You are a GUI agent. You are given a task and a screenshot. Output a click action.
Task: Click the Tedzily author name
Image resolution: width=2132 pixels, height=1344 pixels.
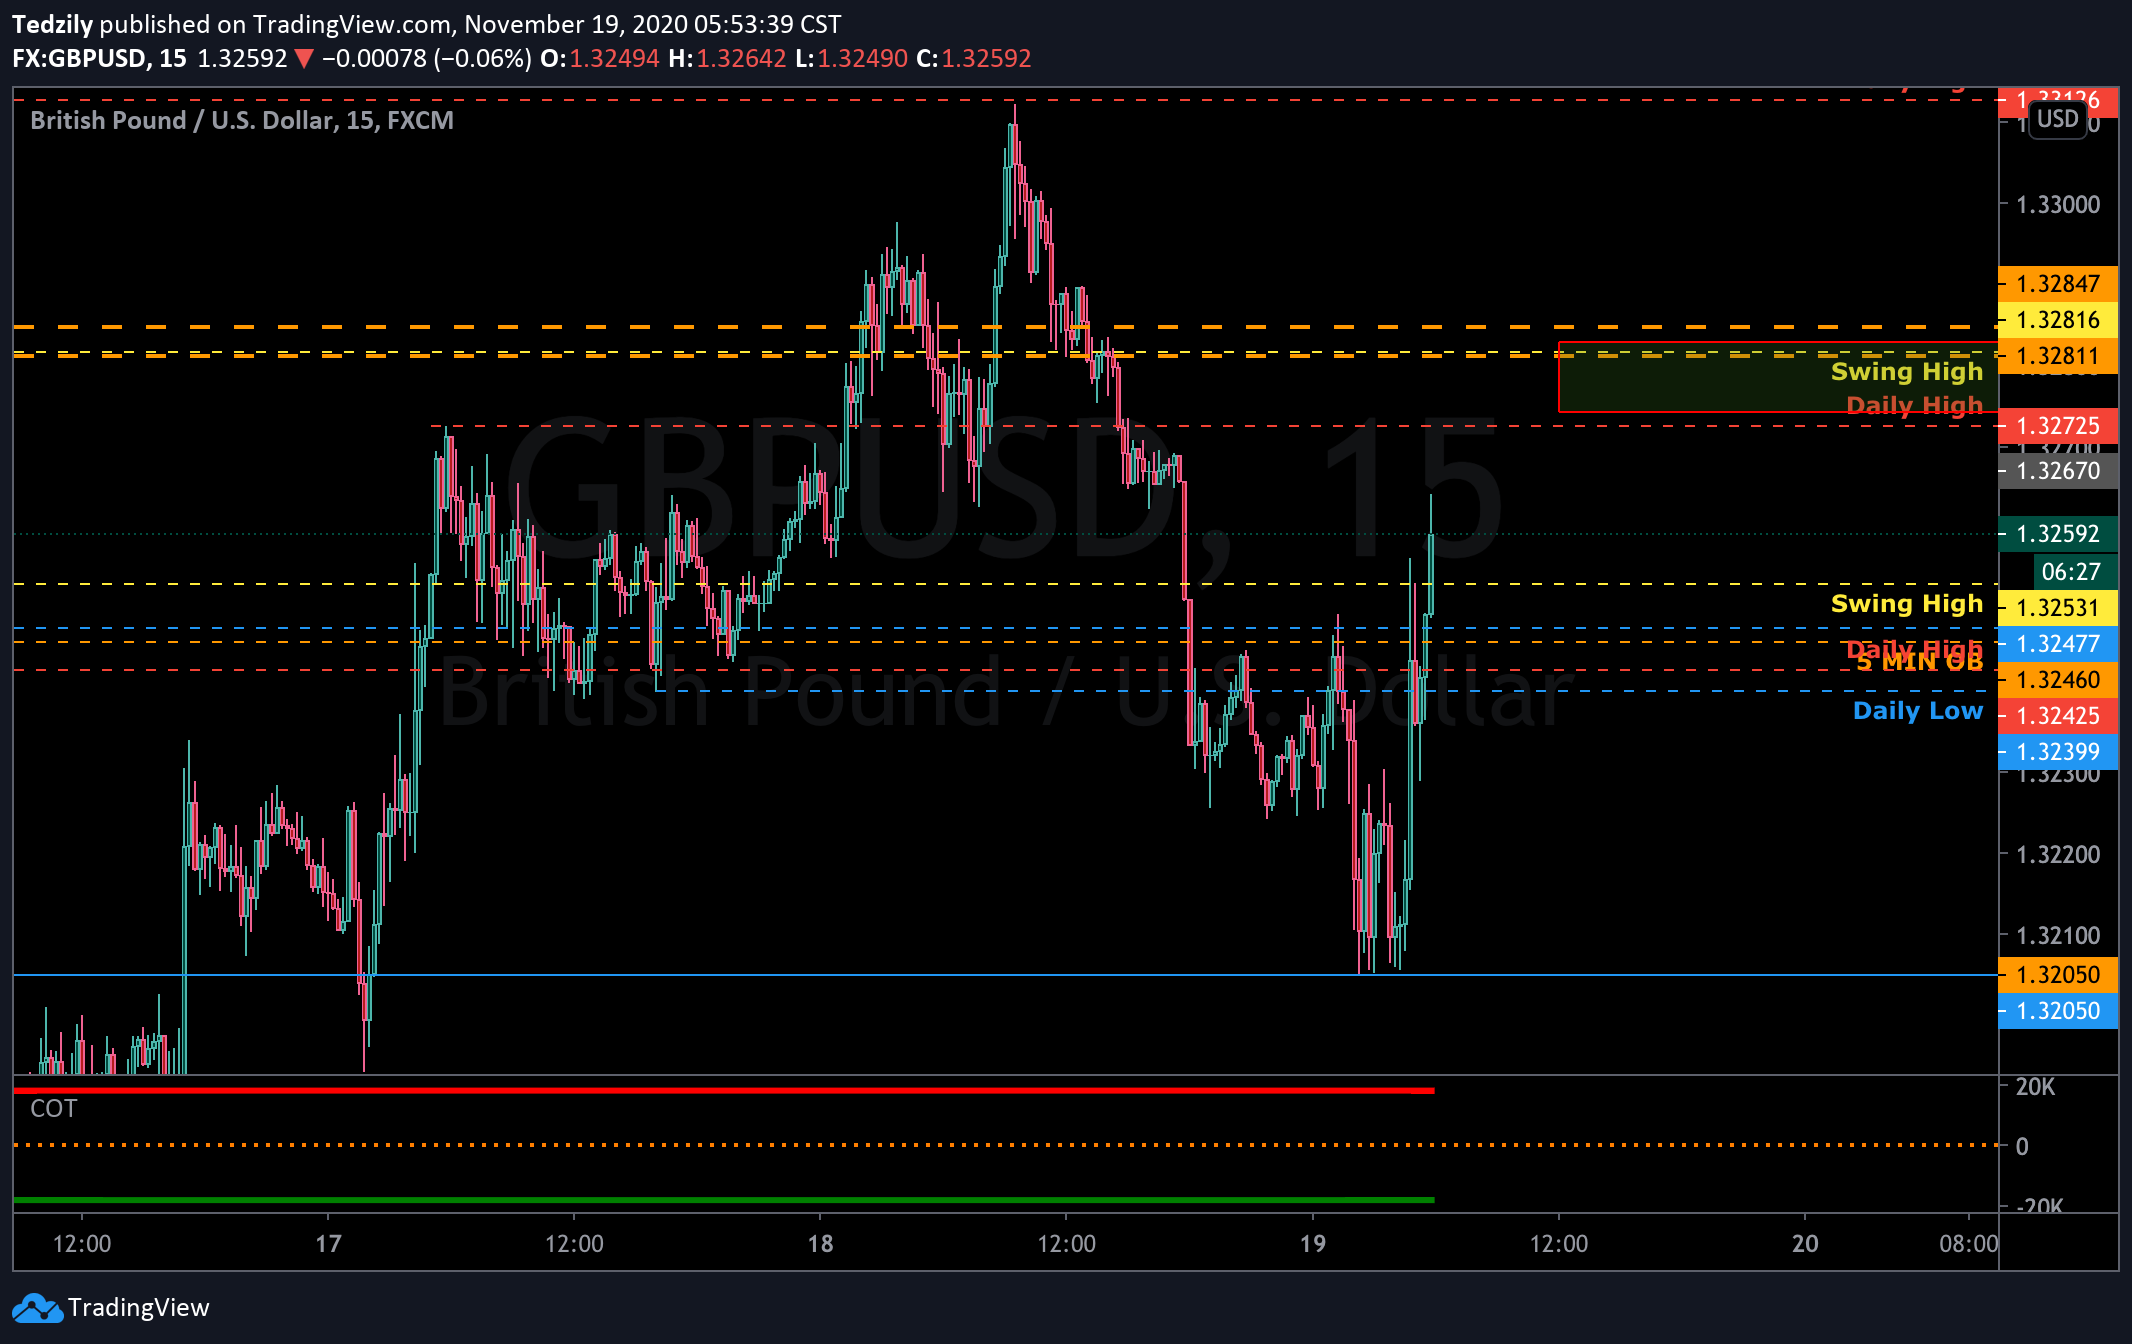click(x=52, y=24)
